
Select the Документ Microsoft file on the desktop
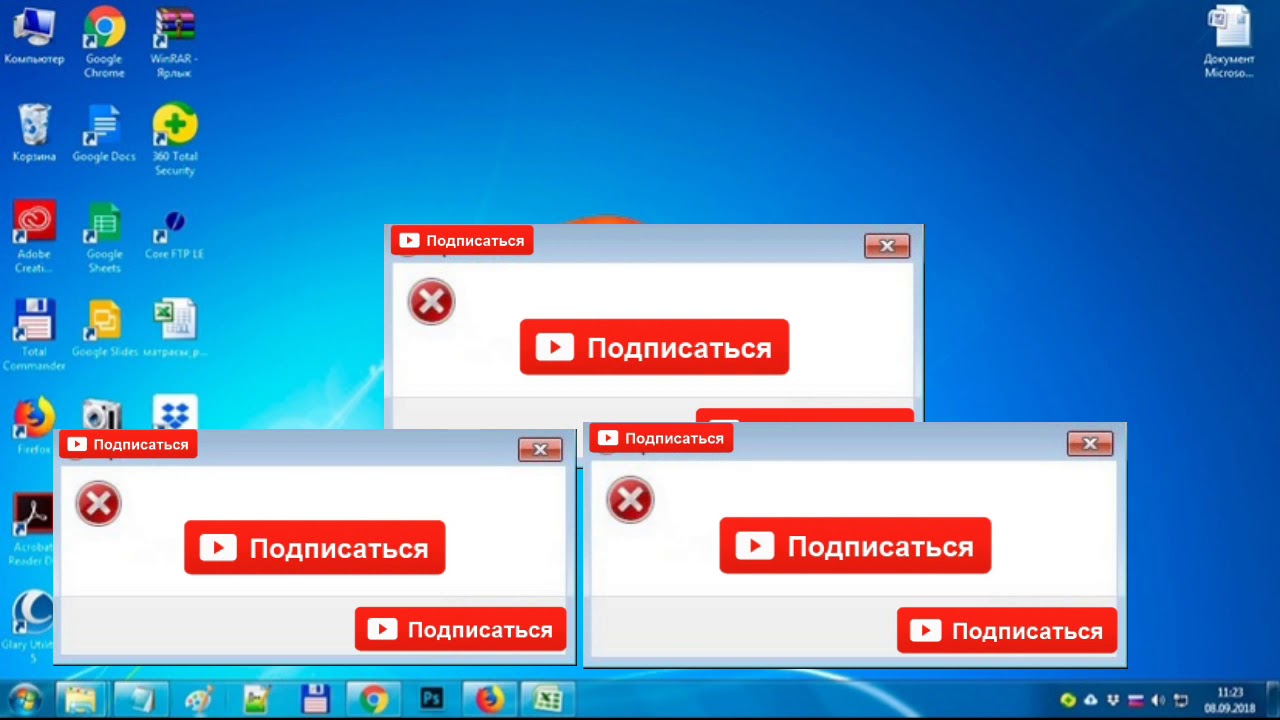coord(1228,42)
